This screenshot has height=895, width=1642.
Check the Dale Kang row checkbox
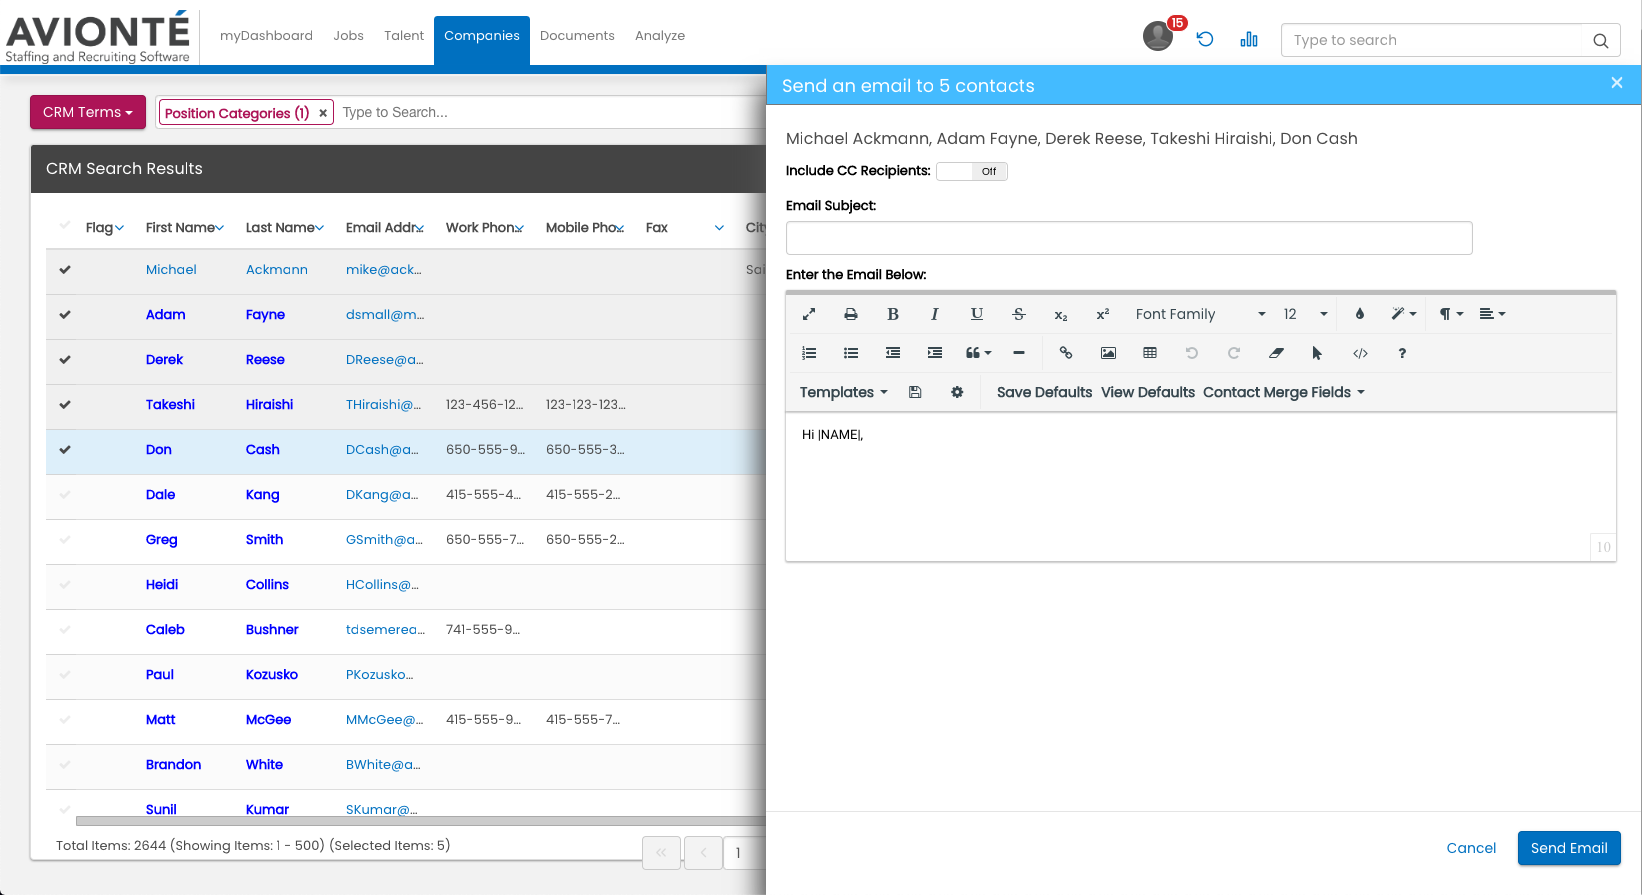65,495
